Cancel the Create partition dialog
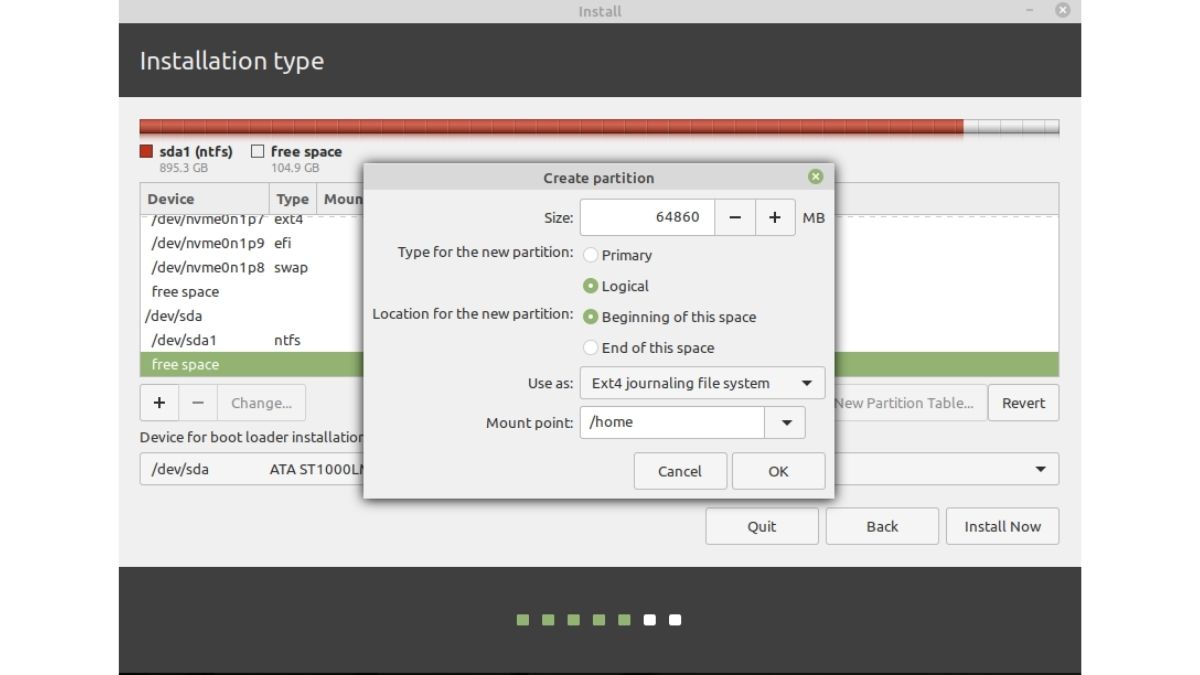Viewport: 1200px width, 675px height. (x=680, y=470)
